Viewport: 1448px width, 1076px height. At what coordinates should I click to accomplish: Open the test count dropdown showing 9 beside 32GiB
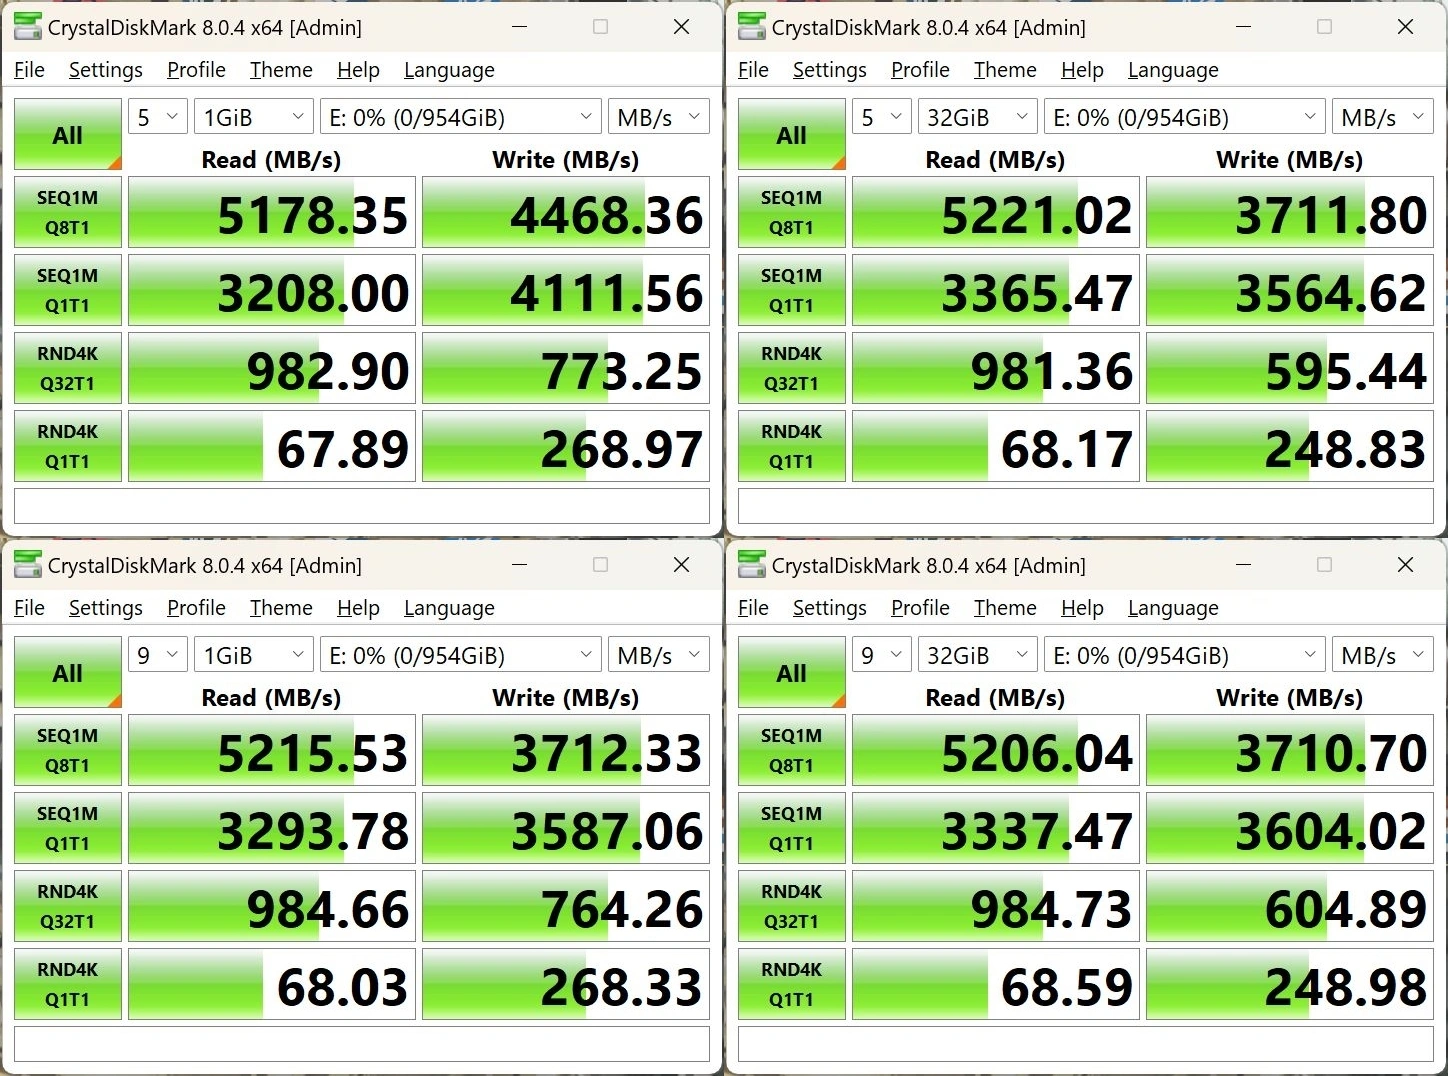882,655
